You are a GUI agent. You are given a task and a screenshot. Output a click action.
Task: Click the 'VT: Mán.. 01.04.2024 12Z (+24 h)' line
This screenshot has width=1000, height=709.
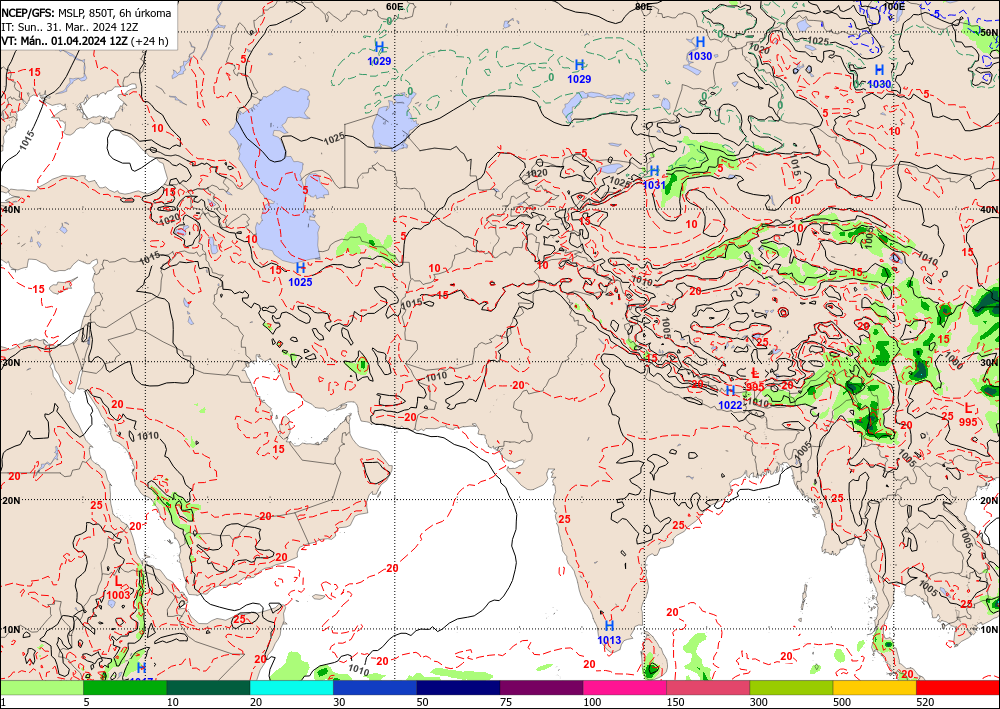coord(85,41)
